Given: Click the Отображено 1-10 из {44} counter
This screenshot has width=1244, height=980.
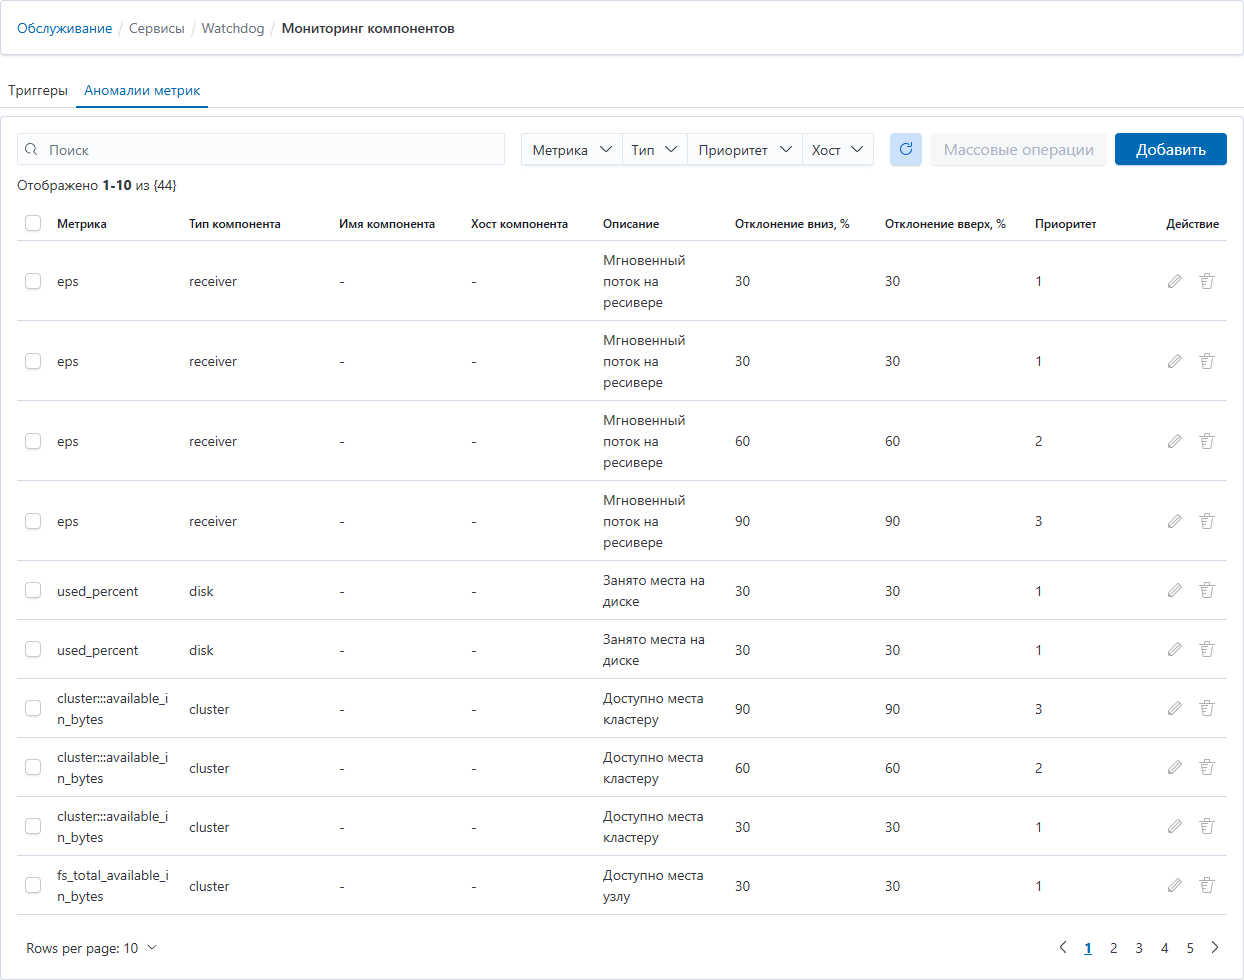Looking at the screenshot, I should click(x=97, y=185).
